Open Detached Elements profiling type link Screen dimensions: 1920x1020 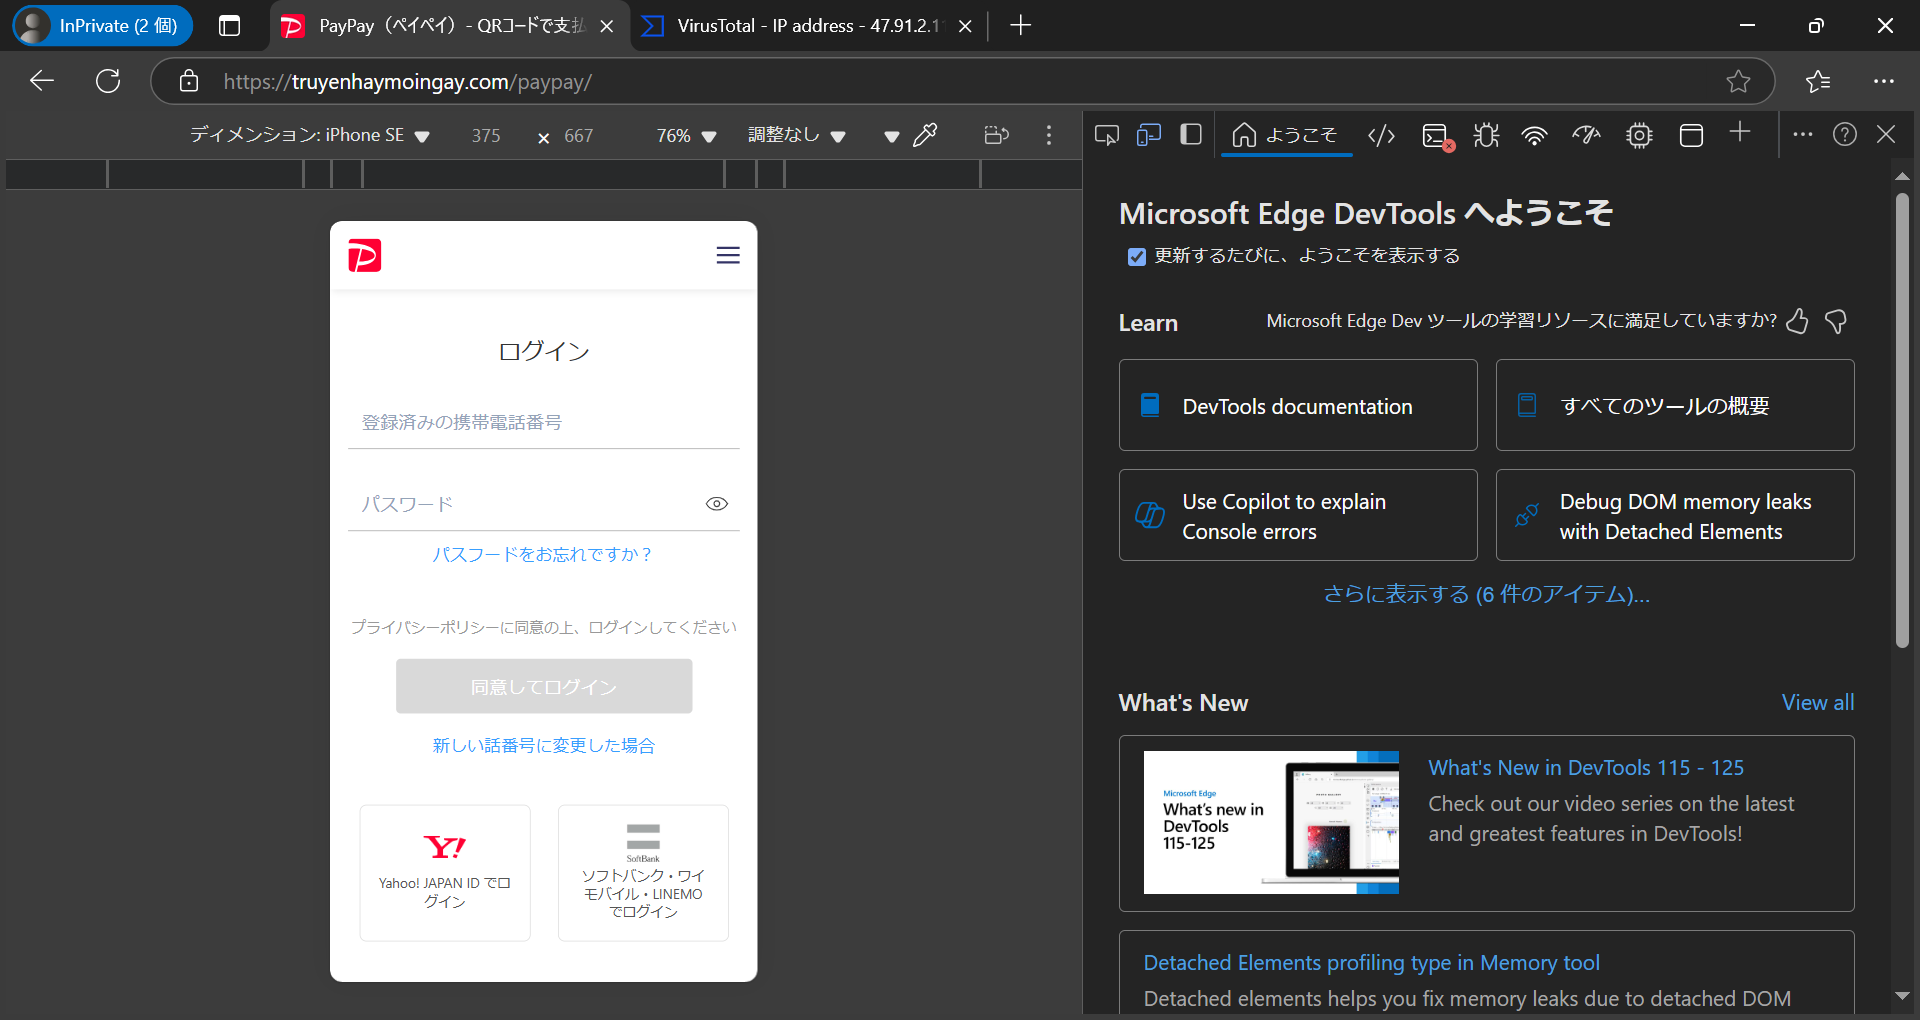[x=1371, y=963]
